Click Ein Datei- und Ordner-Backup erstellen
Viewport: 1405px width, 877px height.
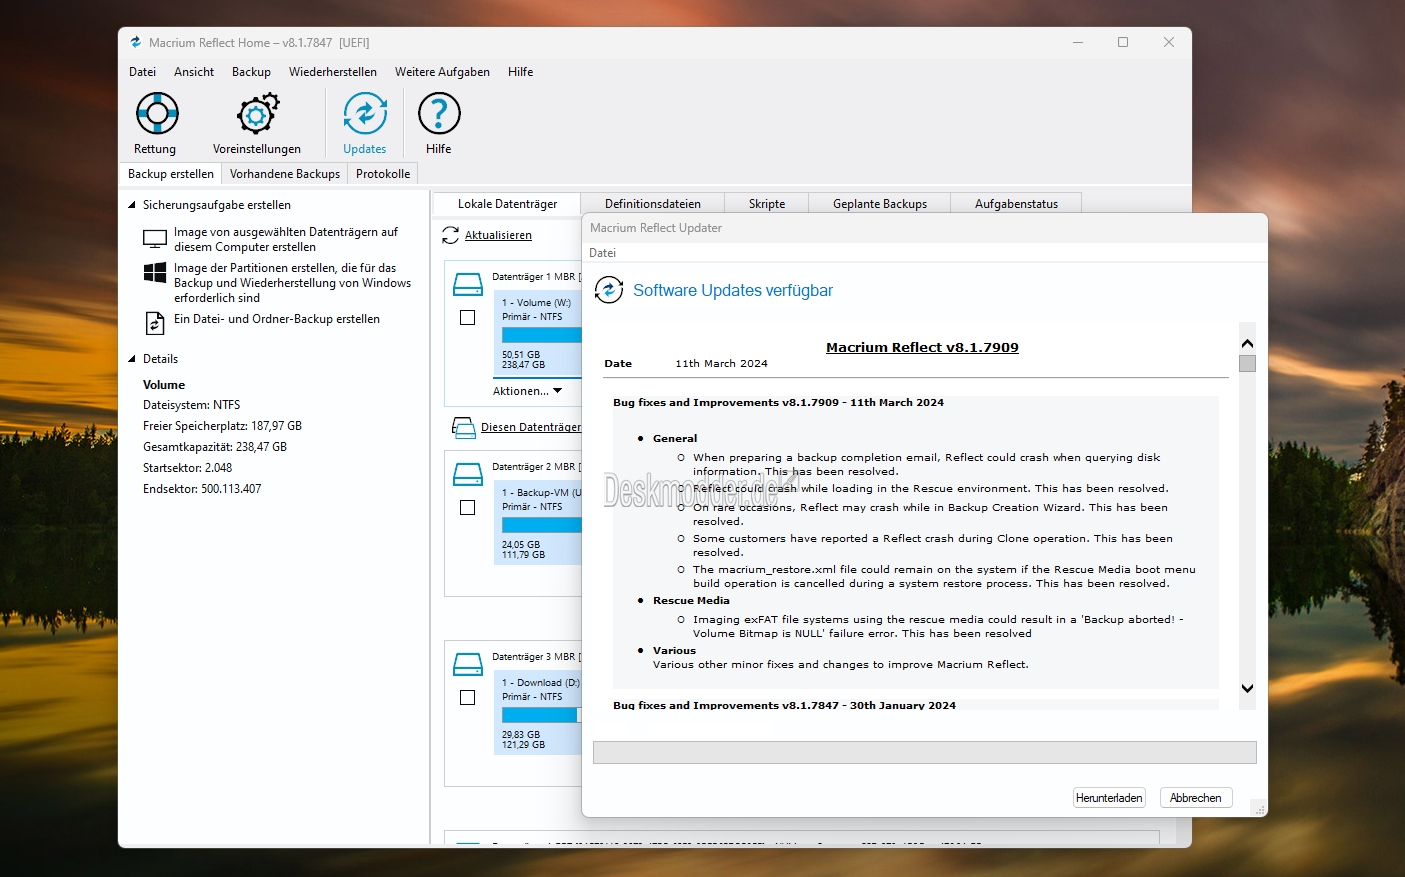tap(277, 319)
